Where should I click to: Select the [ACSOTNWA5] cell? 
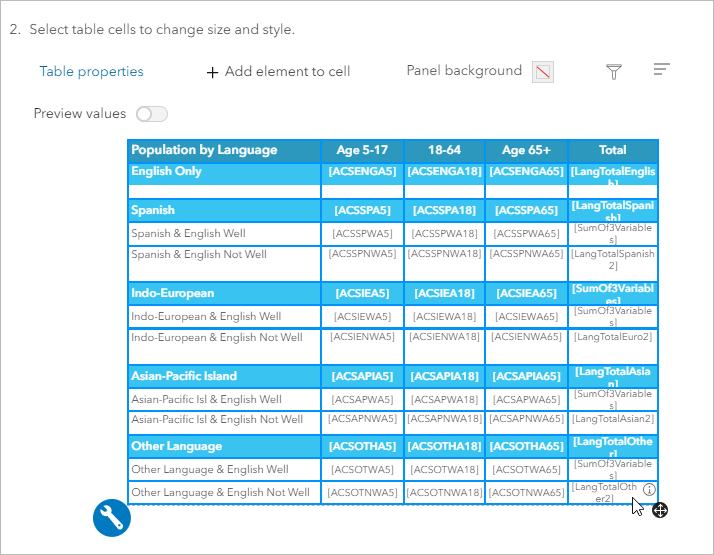point(362,493)
